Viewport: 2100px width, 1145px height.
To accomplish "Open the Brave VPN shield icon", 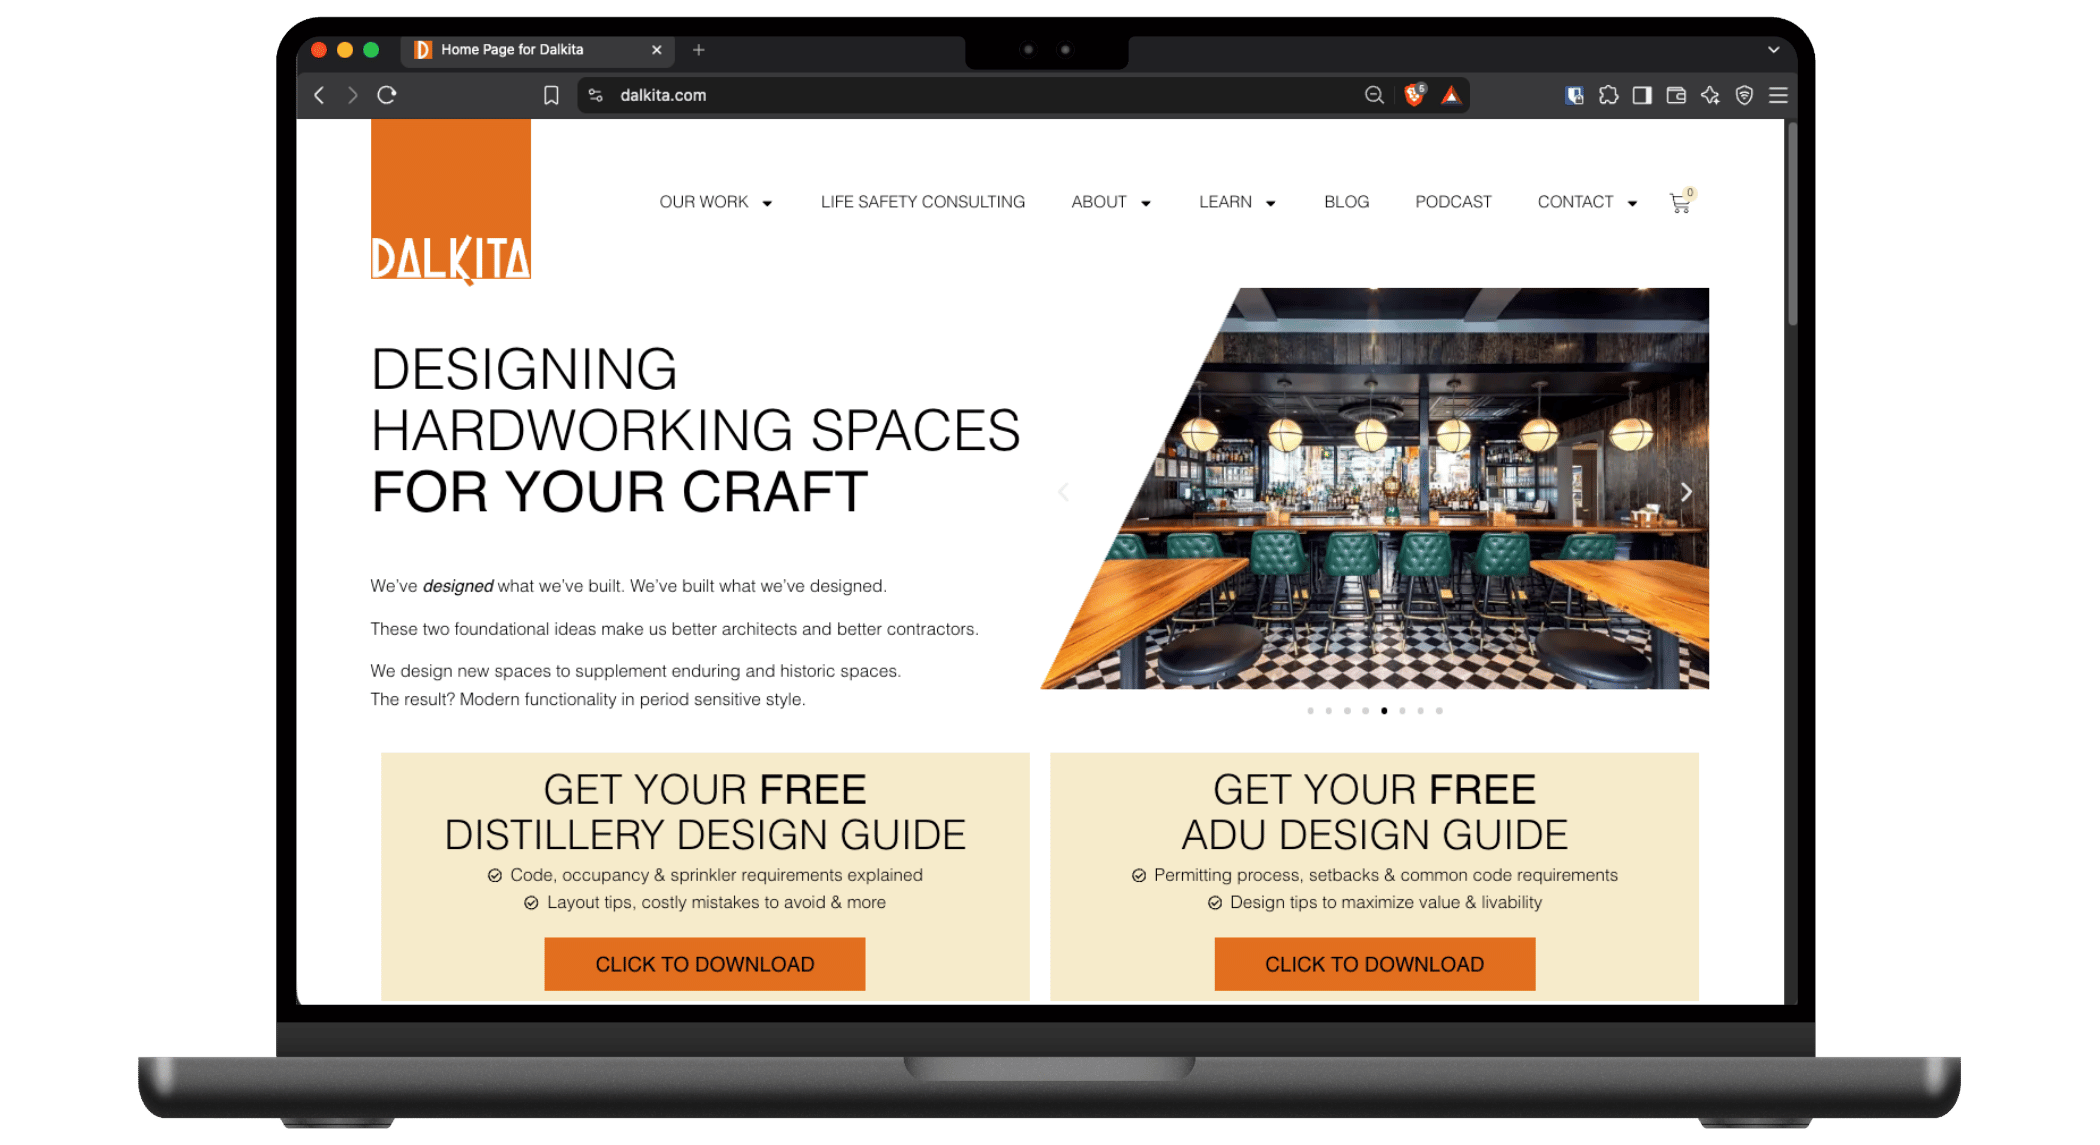I will (x=1744, y=95).
